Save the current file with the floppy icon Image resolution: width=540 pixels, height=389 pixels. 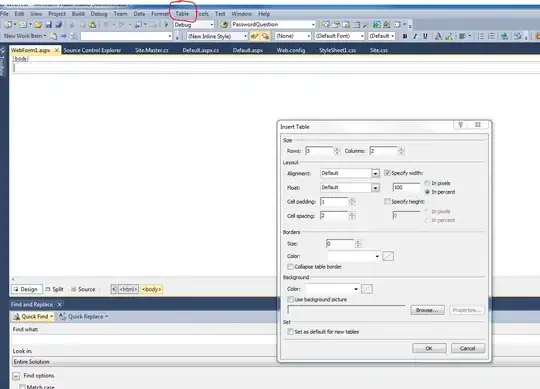[x=49, y=24]
